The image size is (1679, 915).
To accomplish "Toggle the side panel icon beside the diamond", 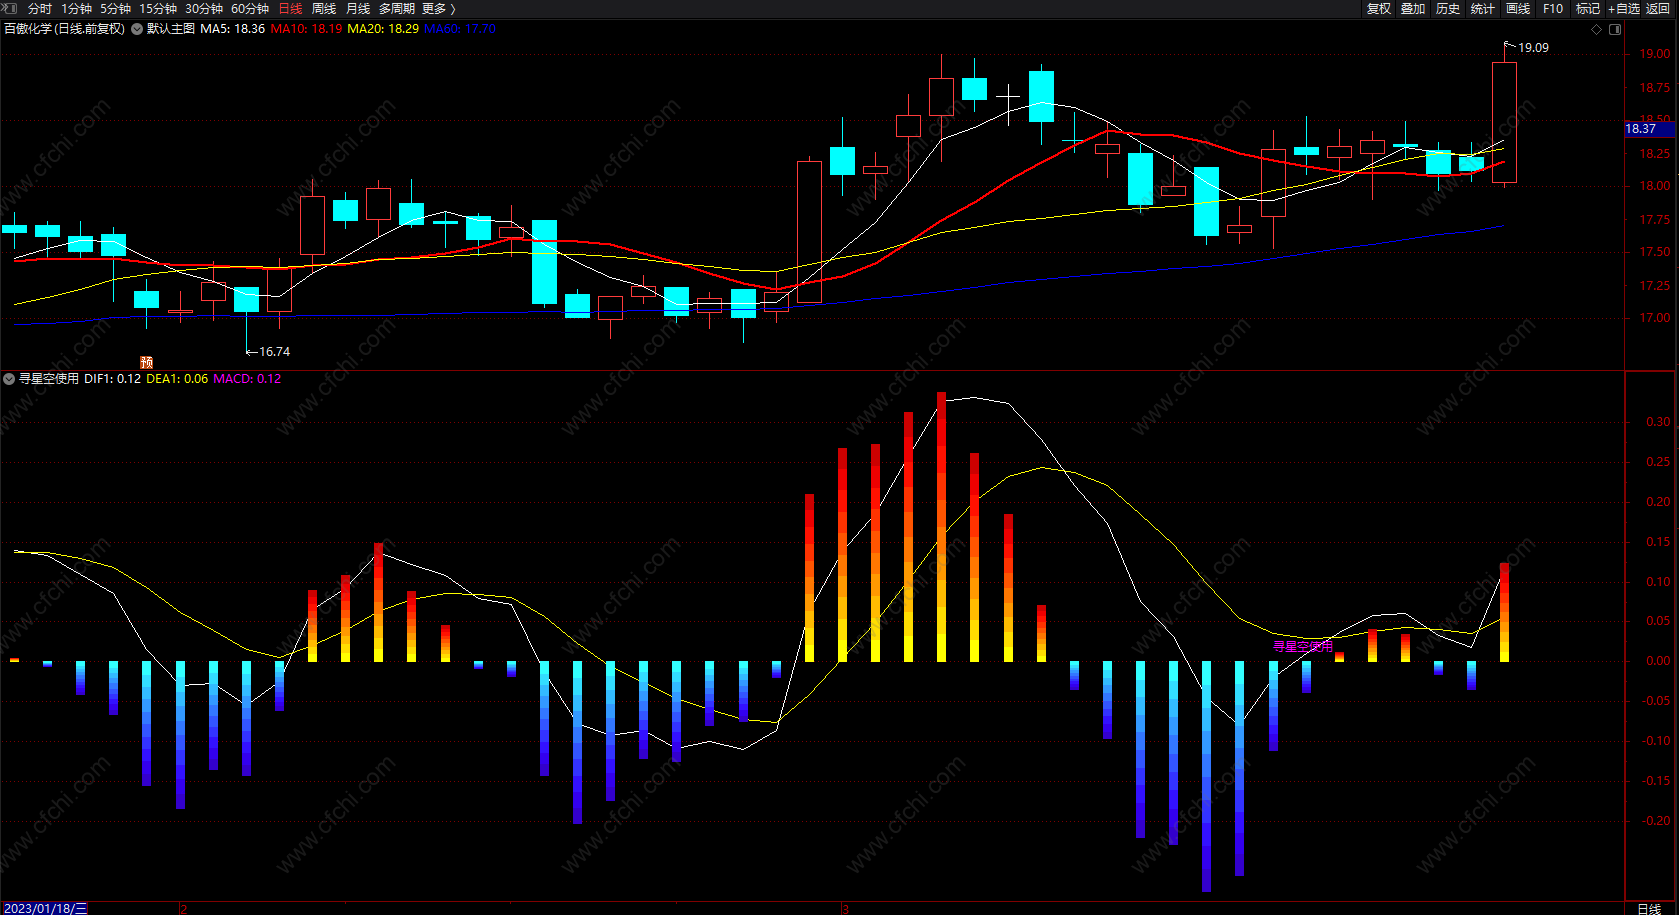I will [x=1615, y=29].
